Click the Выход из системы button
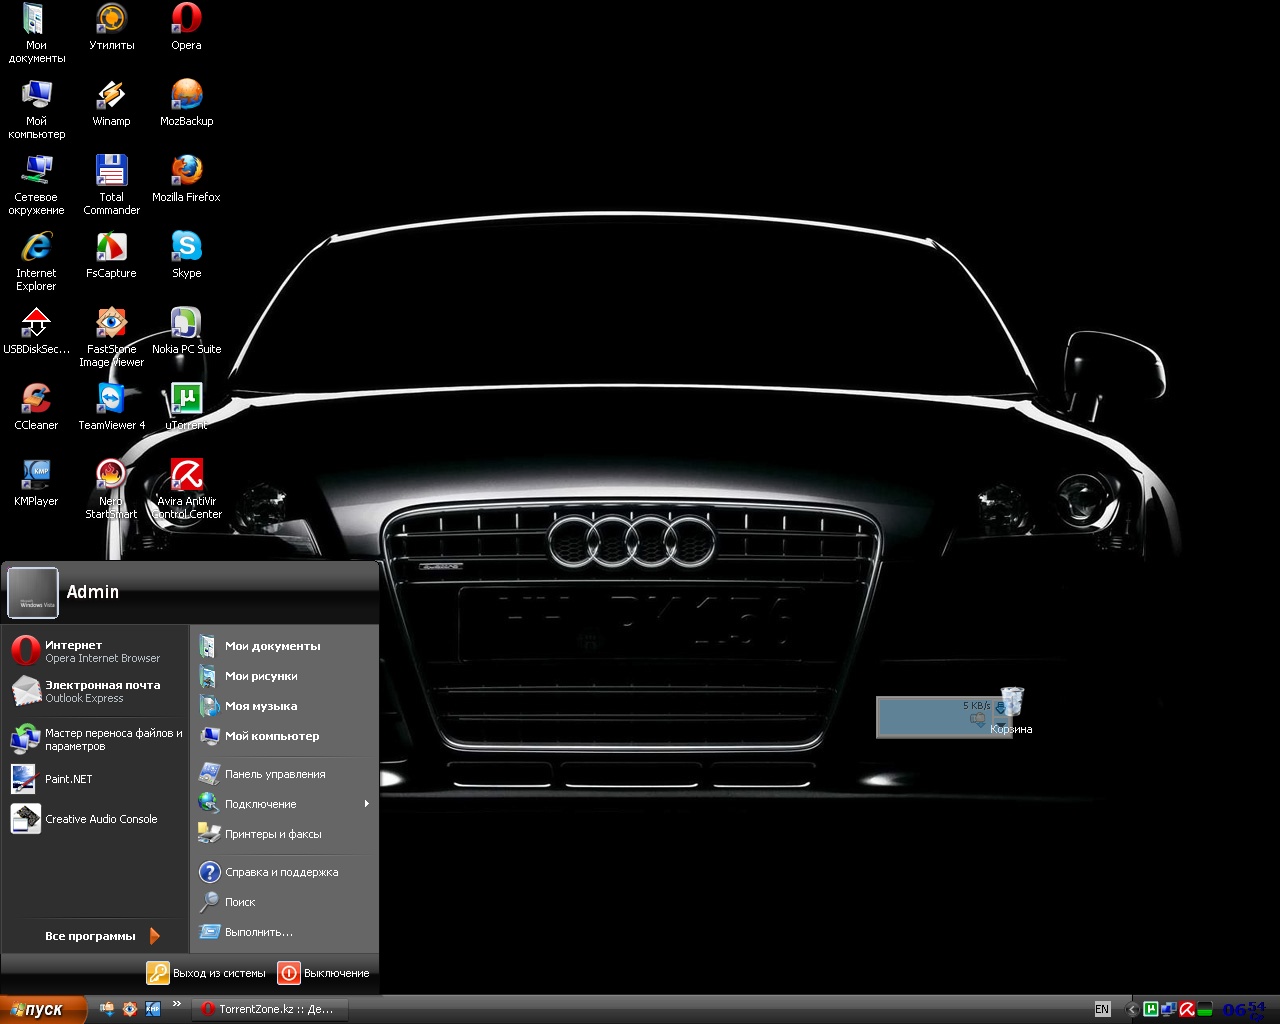 click(x=207, y=973)
